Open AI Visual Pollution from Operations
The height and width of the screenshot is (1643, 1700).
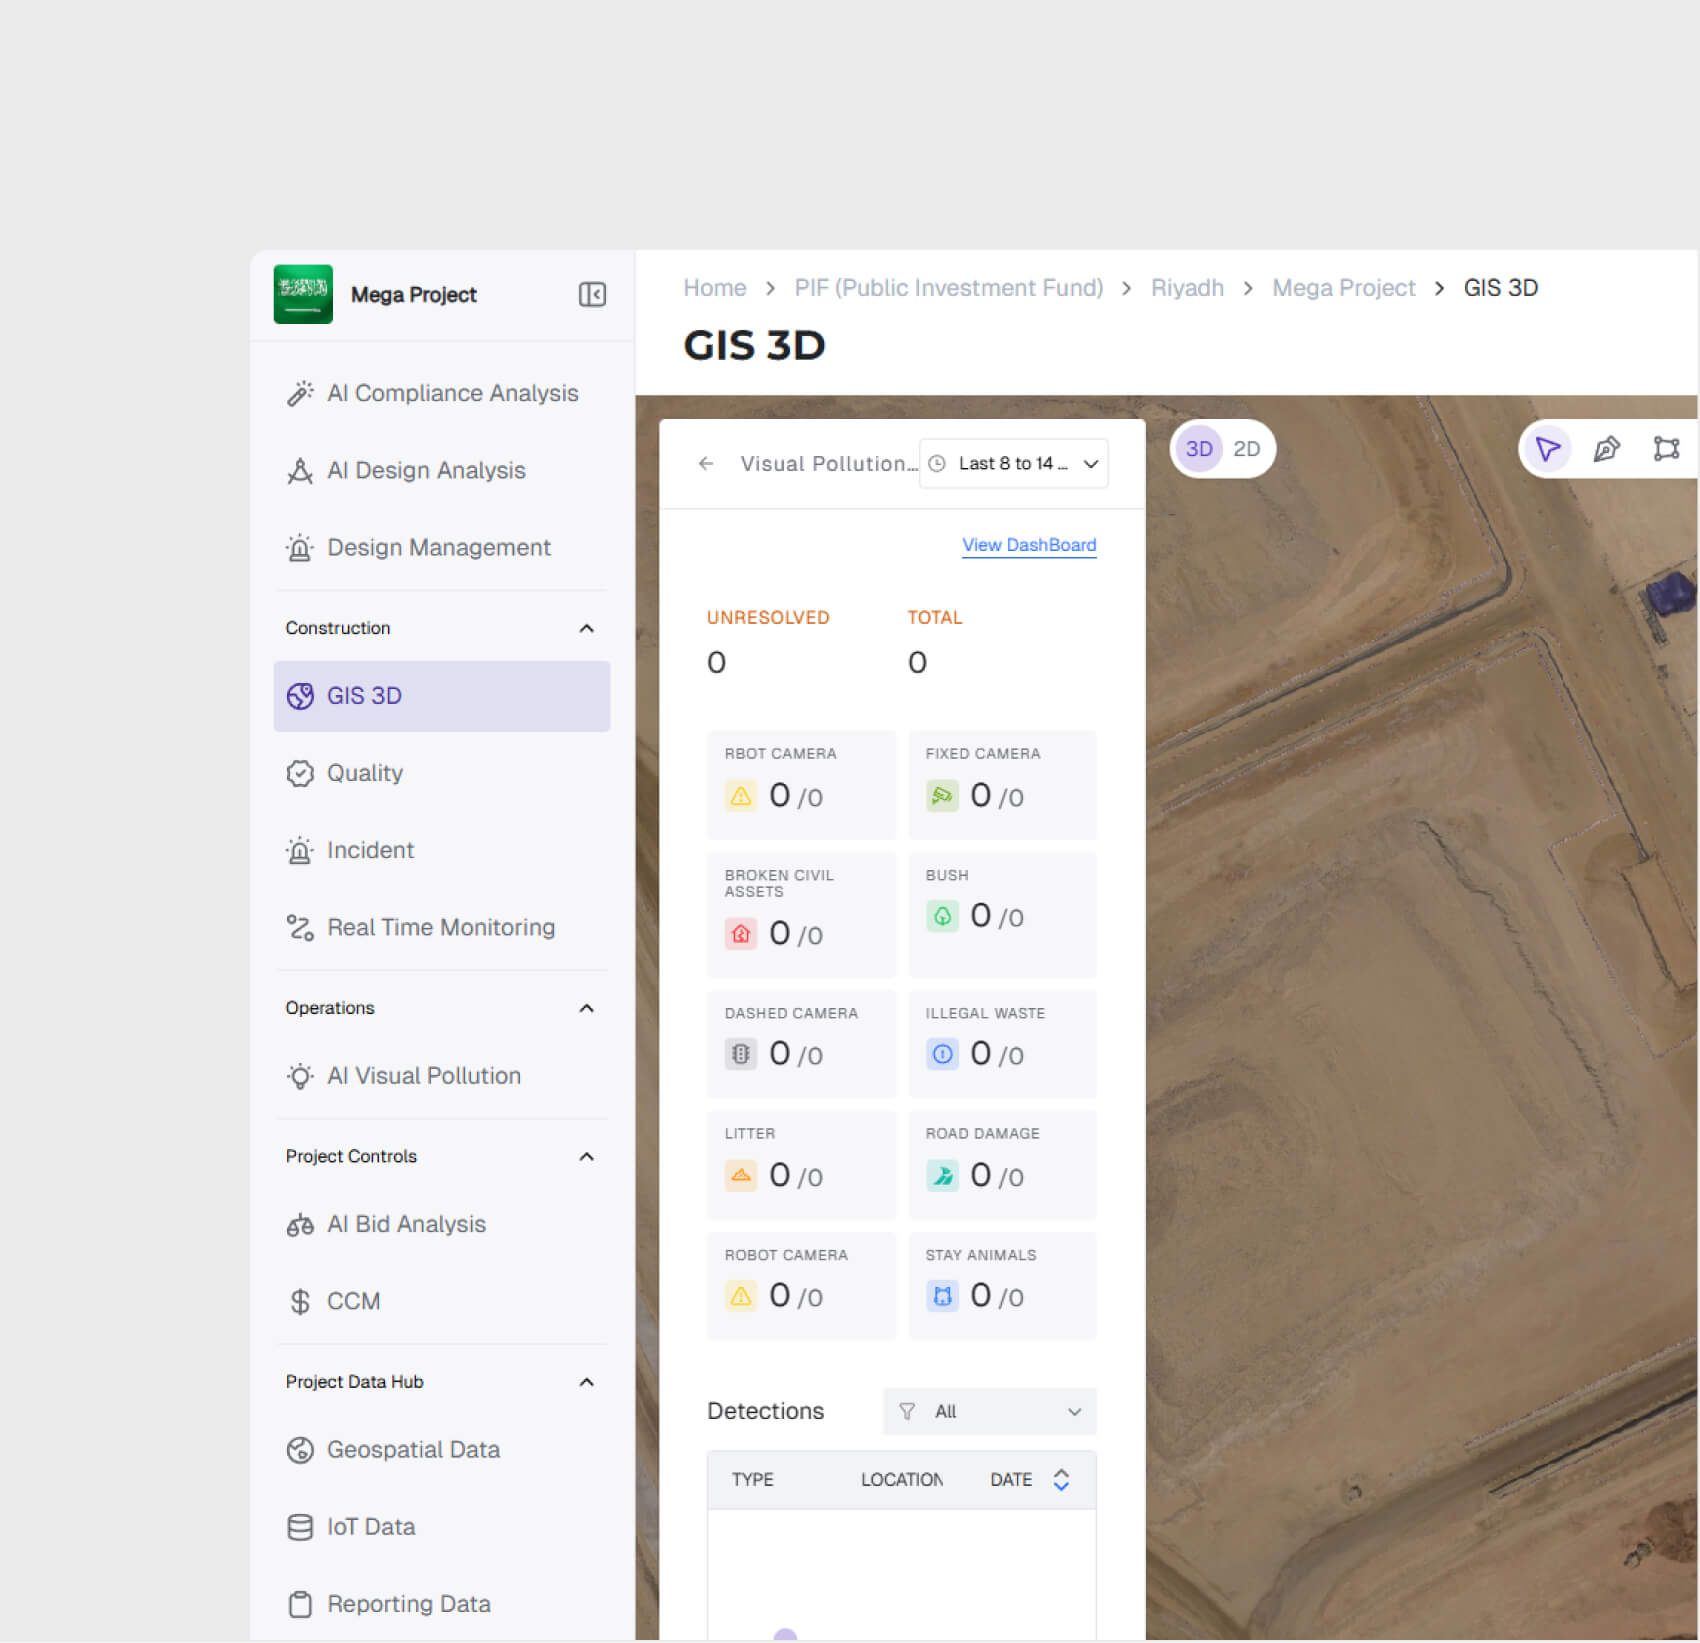[424, 1076]
